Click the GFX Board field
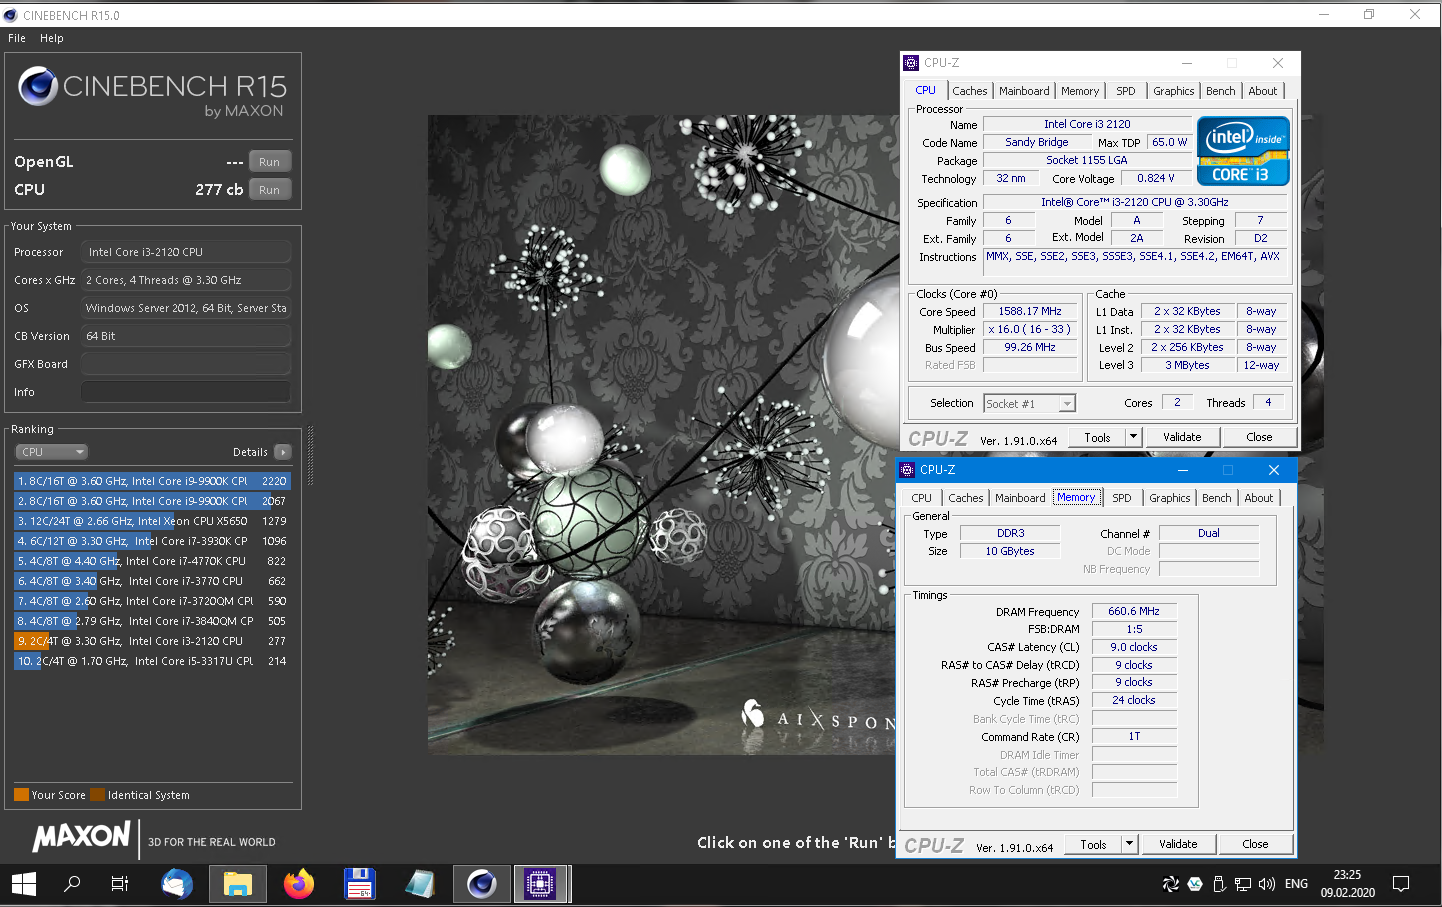 (x=186, y=364)
